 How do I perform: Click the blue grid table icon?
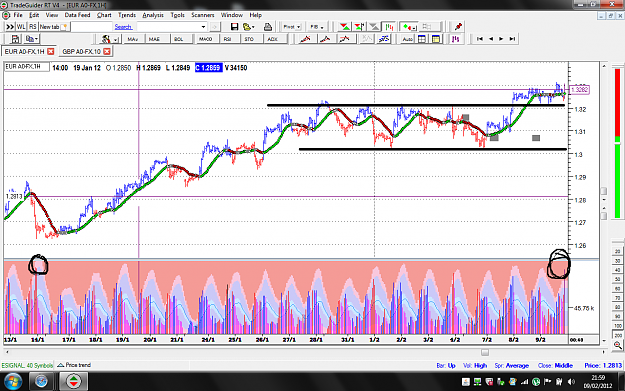(422, 39)
